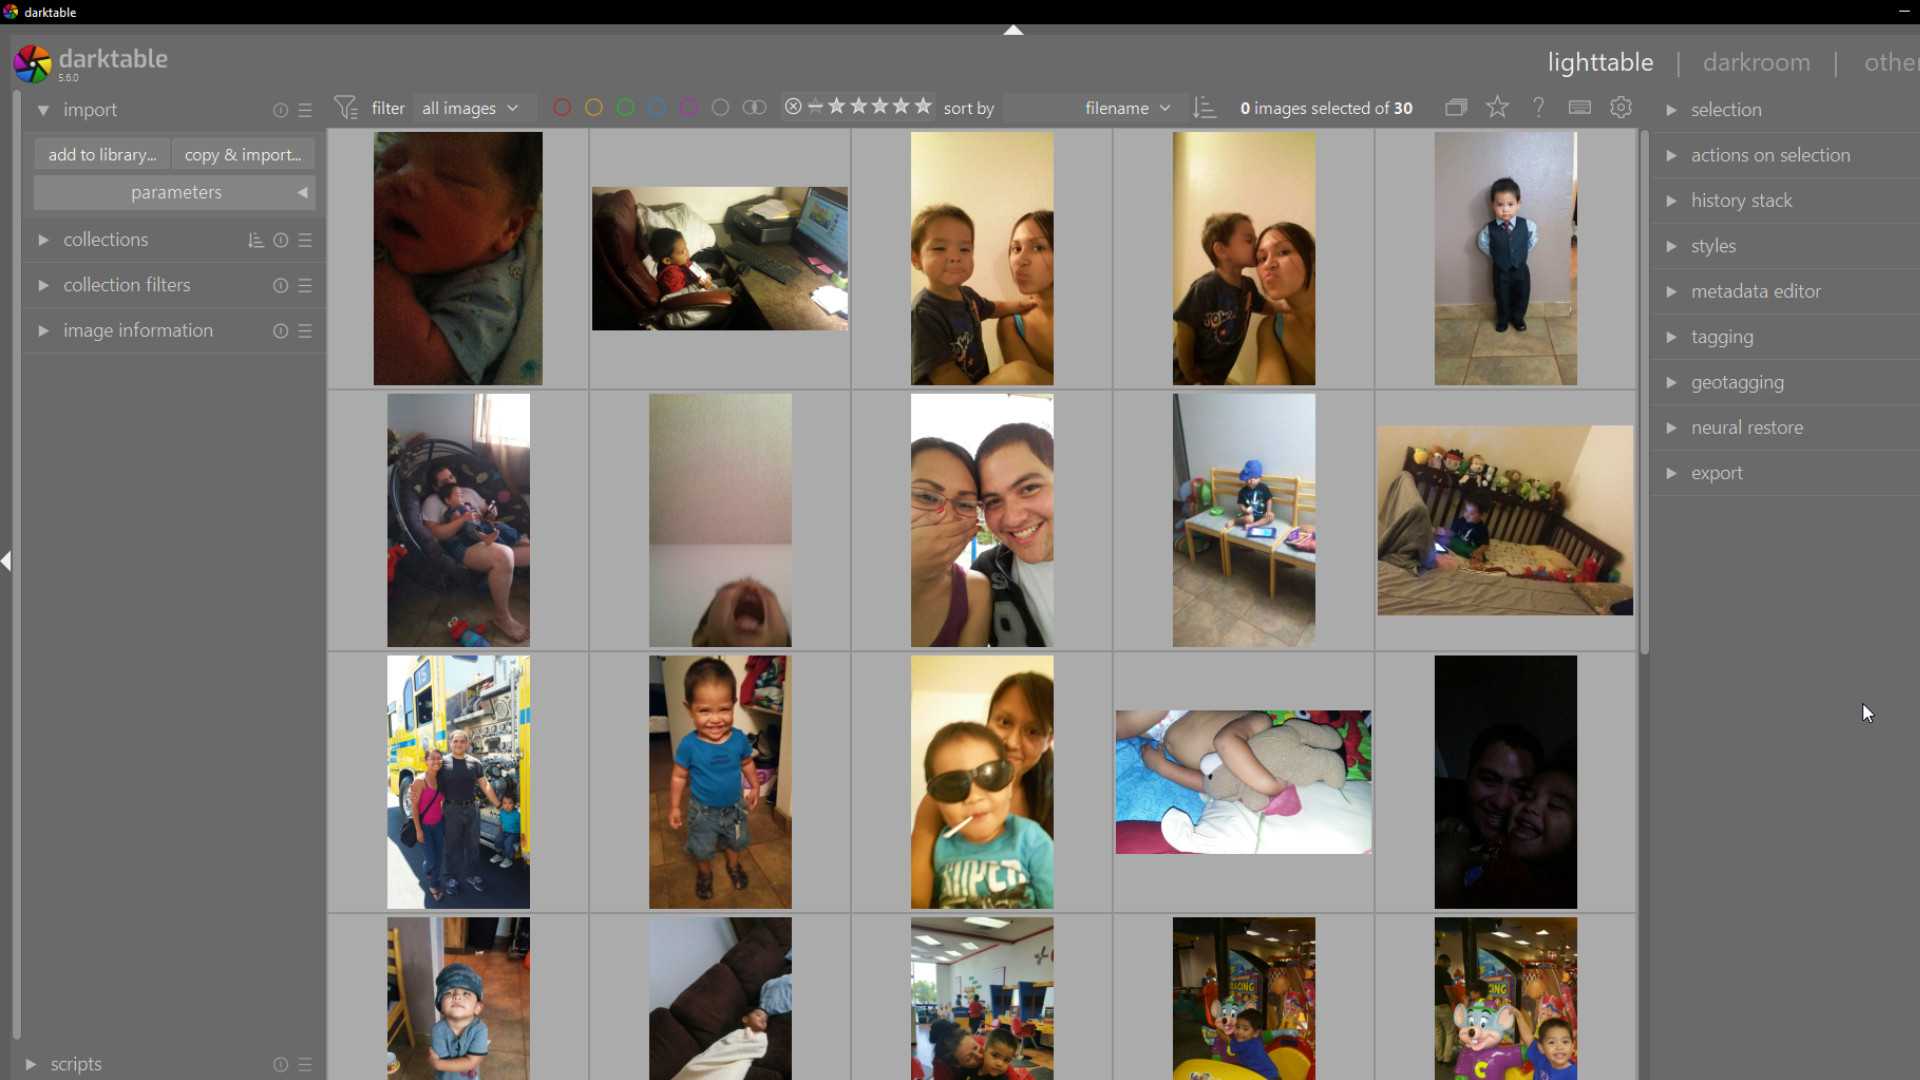Reset the collection filters module
Image resolution: width=1920 pixels, height=1080 pixels.
pyautogui.click(x=280, y=285)
